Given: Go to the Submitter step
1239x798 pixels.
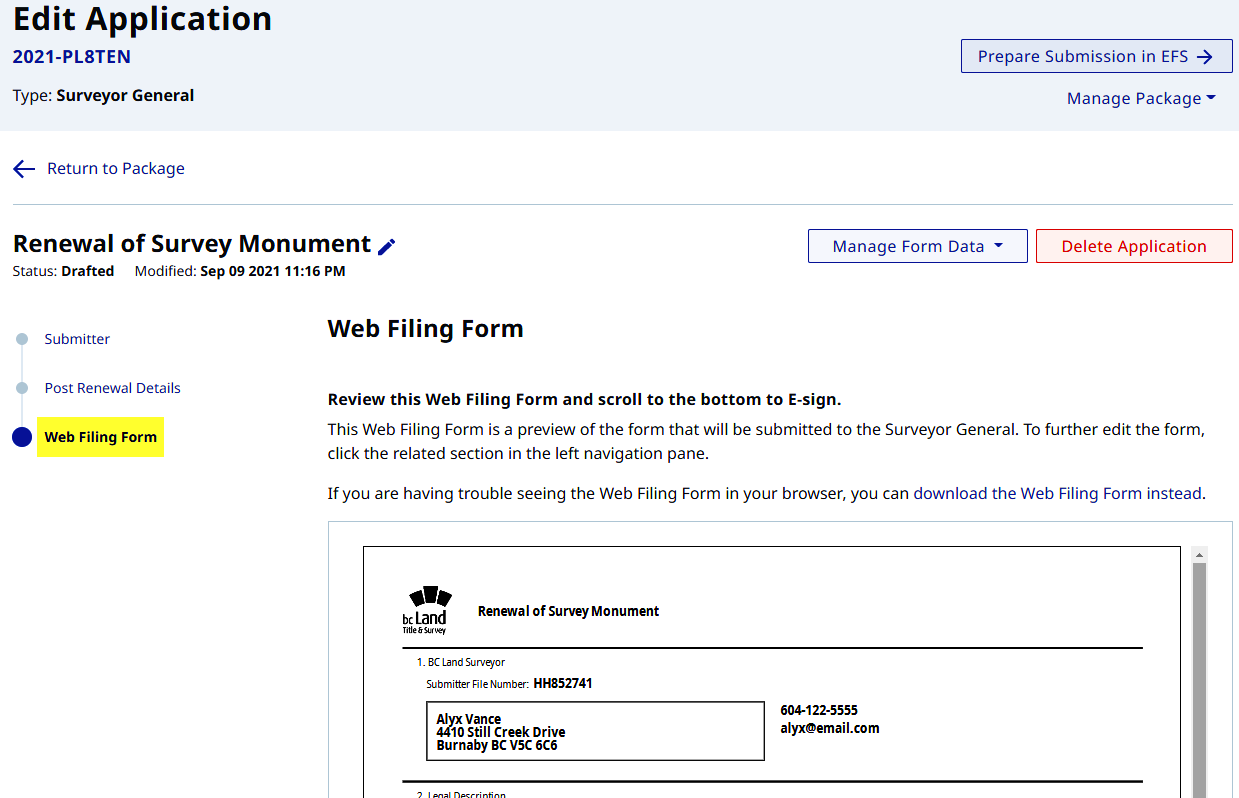Looking at the screenshot, I should [x=77, y=339].
